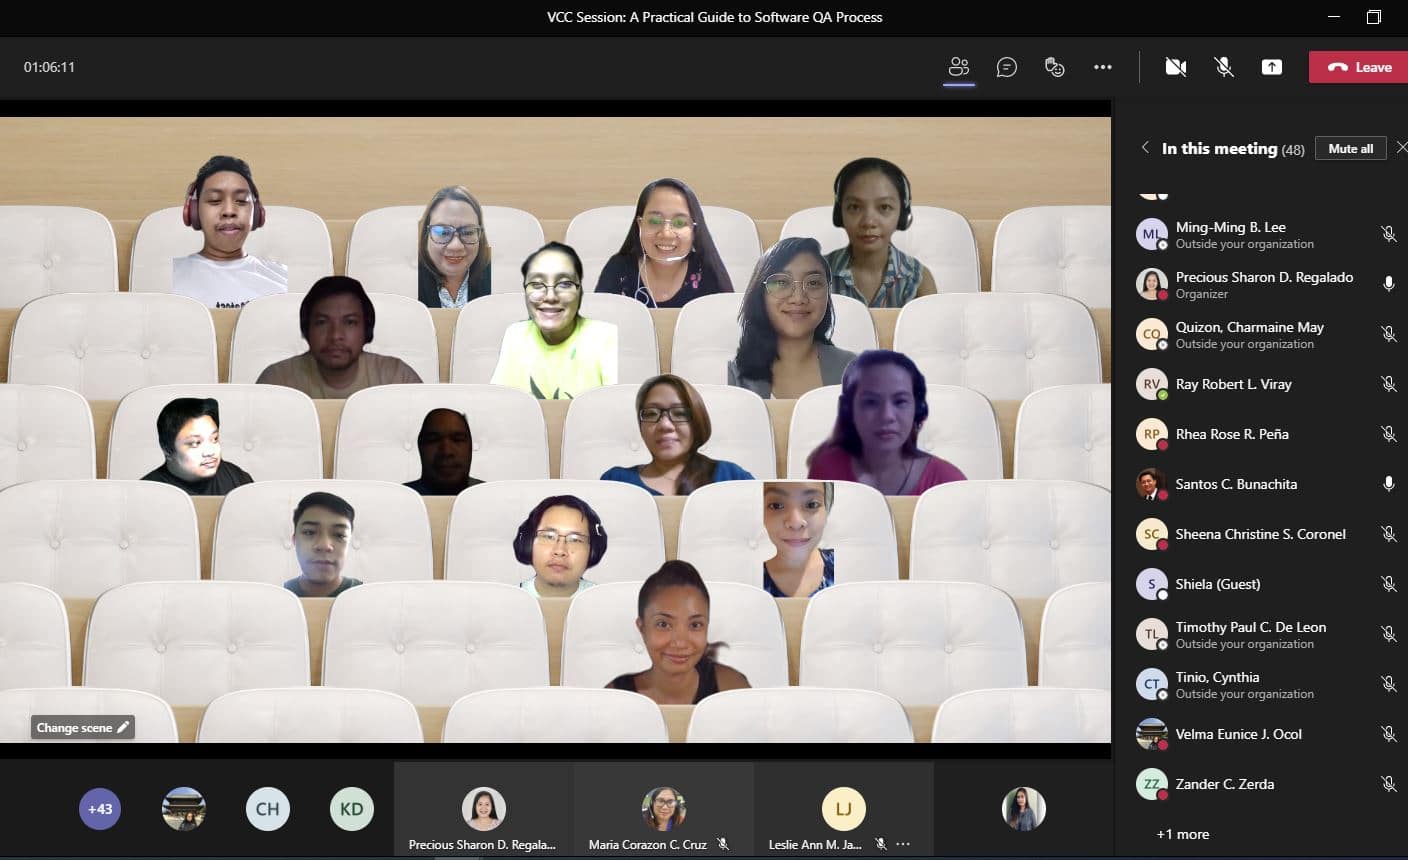Click Ray Robert L. Viray name
Screen dimensions: 1408x860
(x=1234, y=384)
